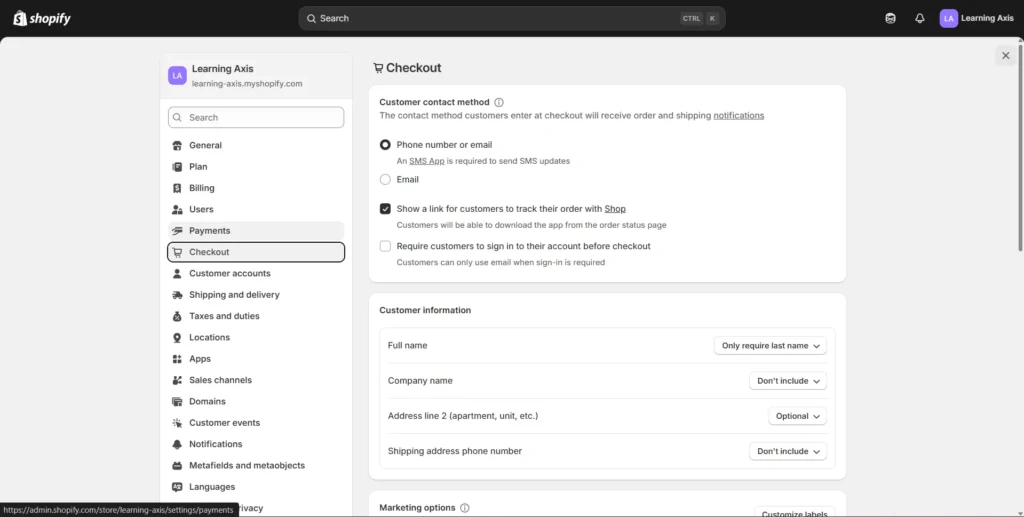Click the Plan icon in settings sidebar
The width and height of the screenshot is (1024, 517).
[177, 167]
